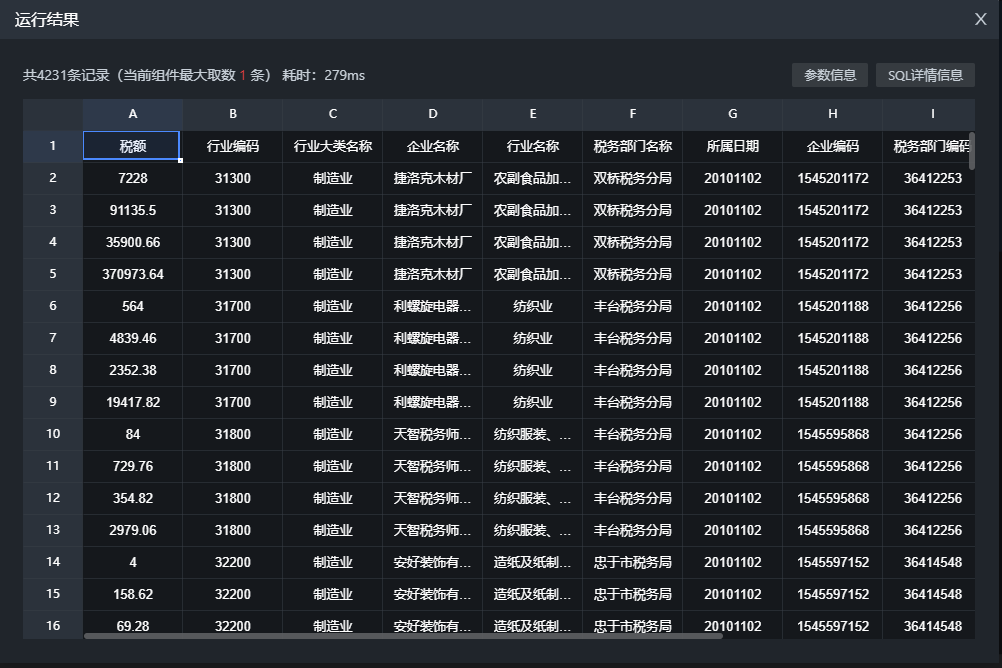Select the select-all corner cell of table
The height and width of the screenshot is (668, 1002).
pyautogui.click(x=53, y=114)
